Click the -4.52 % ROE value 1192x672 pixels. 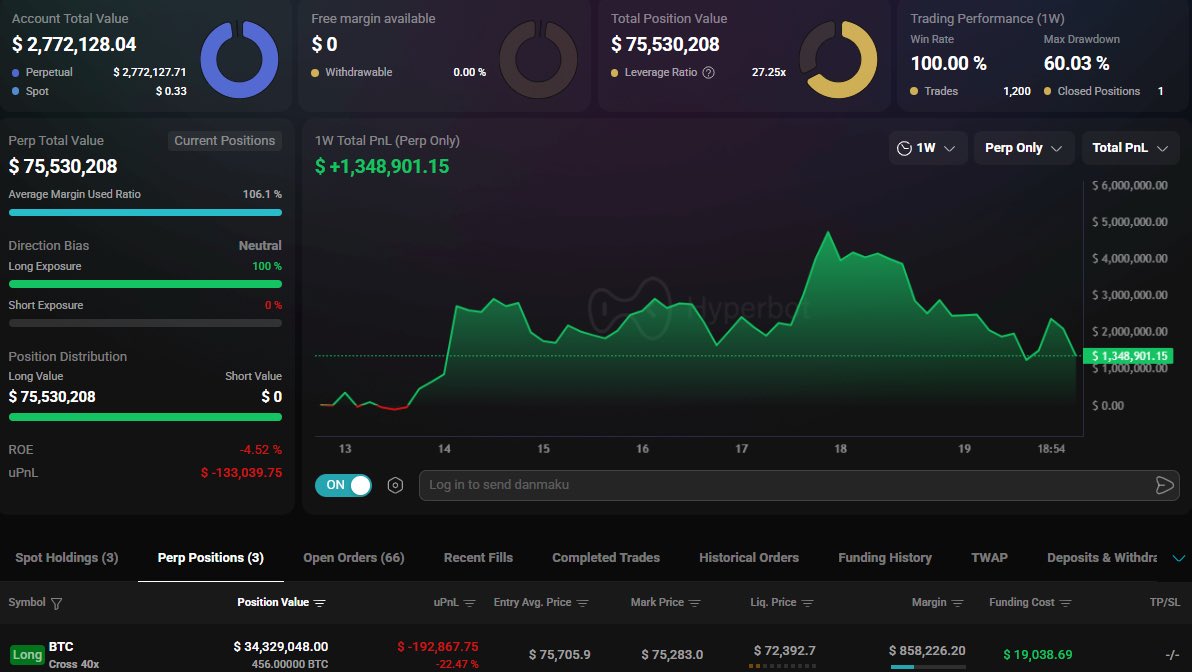[261, 450]
